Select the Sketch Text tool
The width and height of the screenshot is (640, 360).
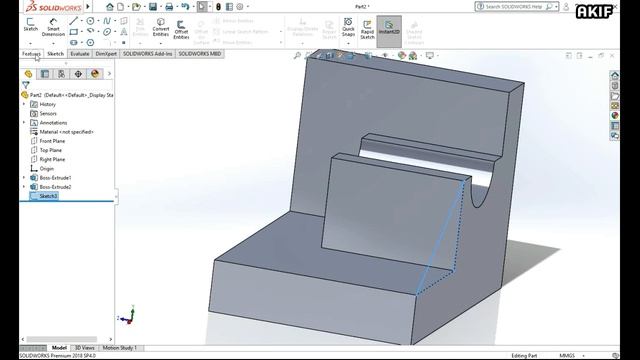tap(124, 31)
